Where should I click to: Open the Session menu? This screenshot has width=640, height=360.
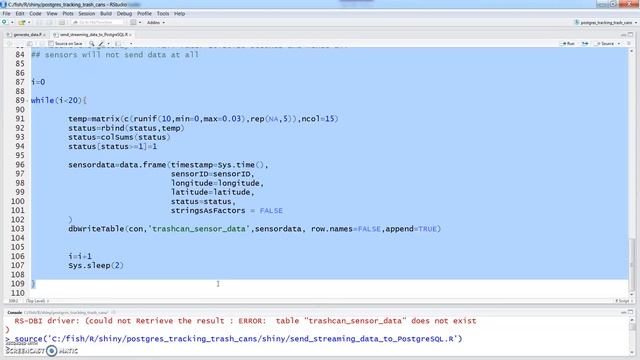[87, 13]
